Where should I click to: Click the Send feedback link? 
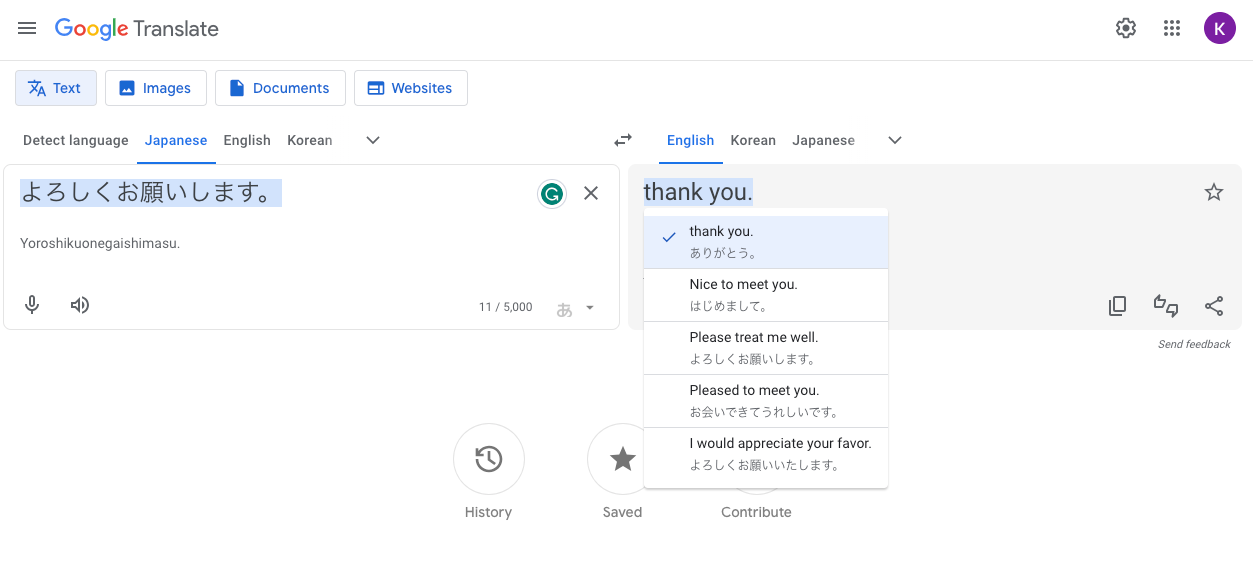(1194, 344)
